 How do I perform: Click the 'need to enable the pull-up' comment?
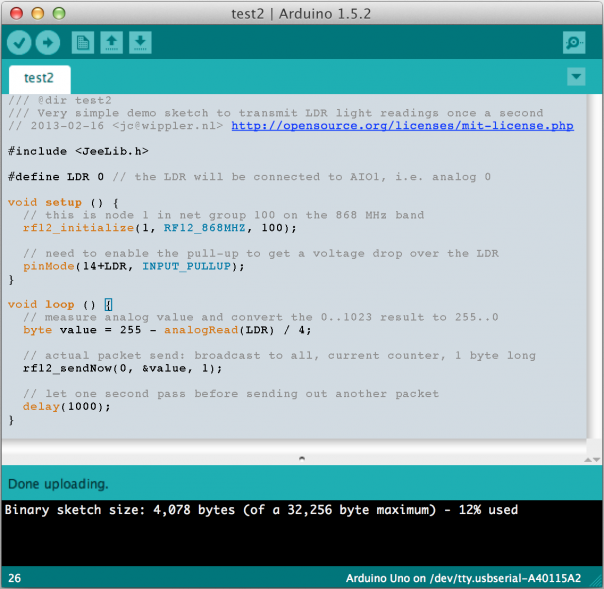coord(261,253)
